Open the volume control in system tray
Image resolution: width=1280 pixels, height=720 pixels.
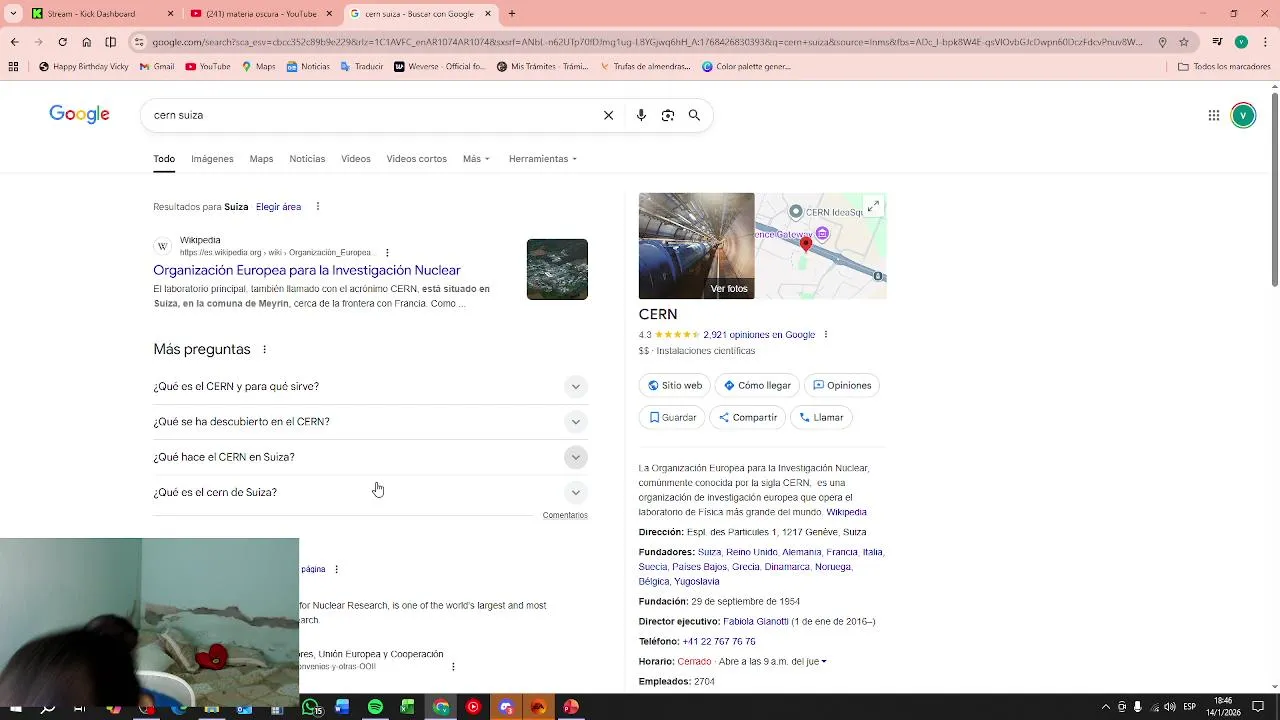pos(1170,707)
